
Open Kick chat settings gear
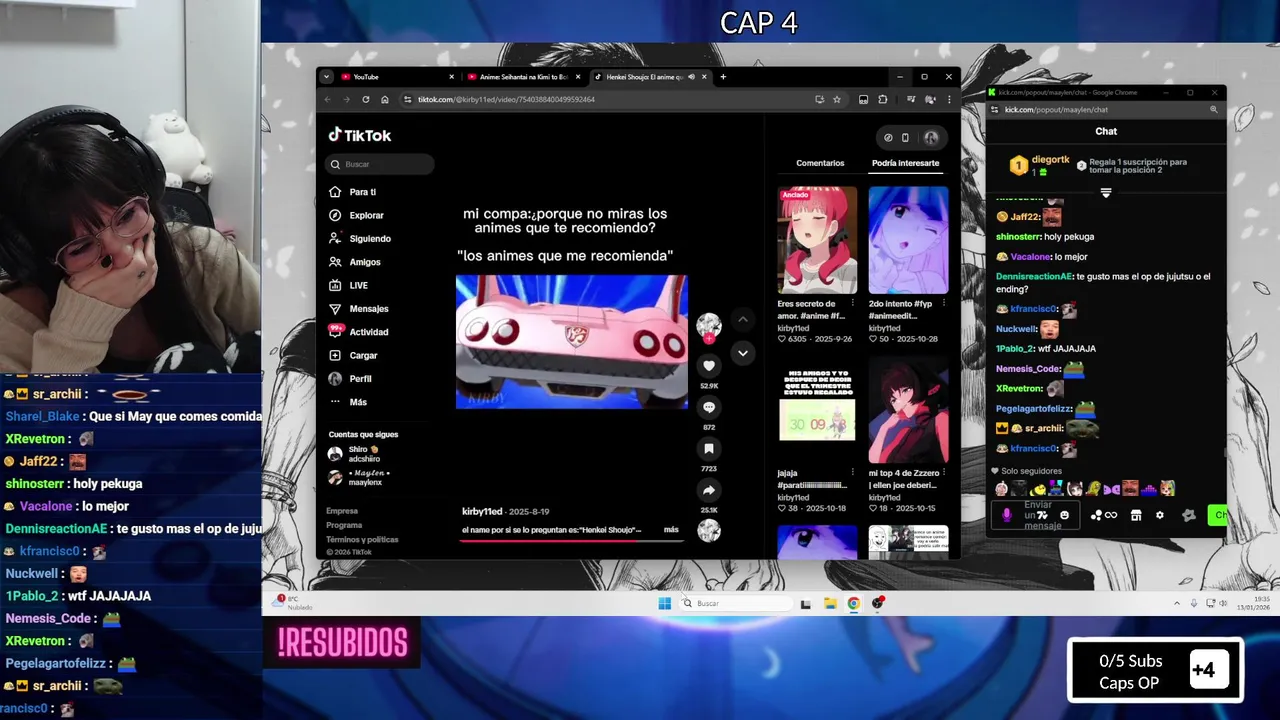point(1160,515)
